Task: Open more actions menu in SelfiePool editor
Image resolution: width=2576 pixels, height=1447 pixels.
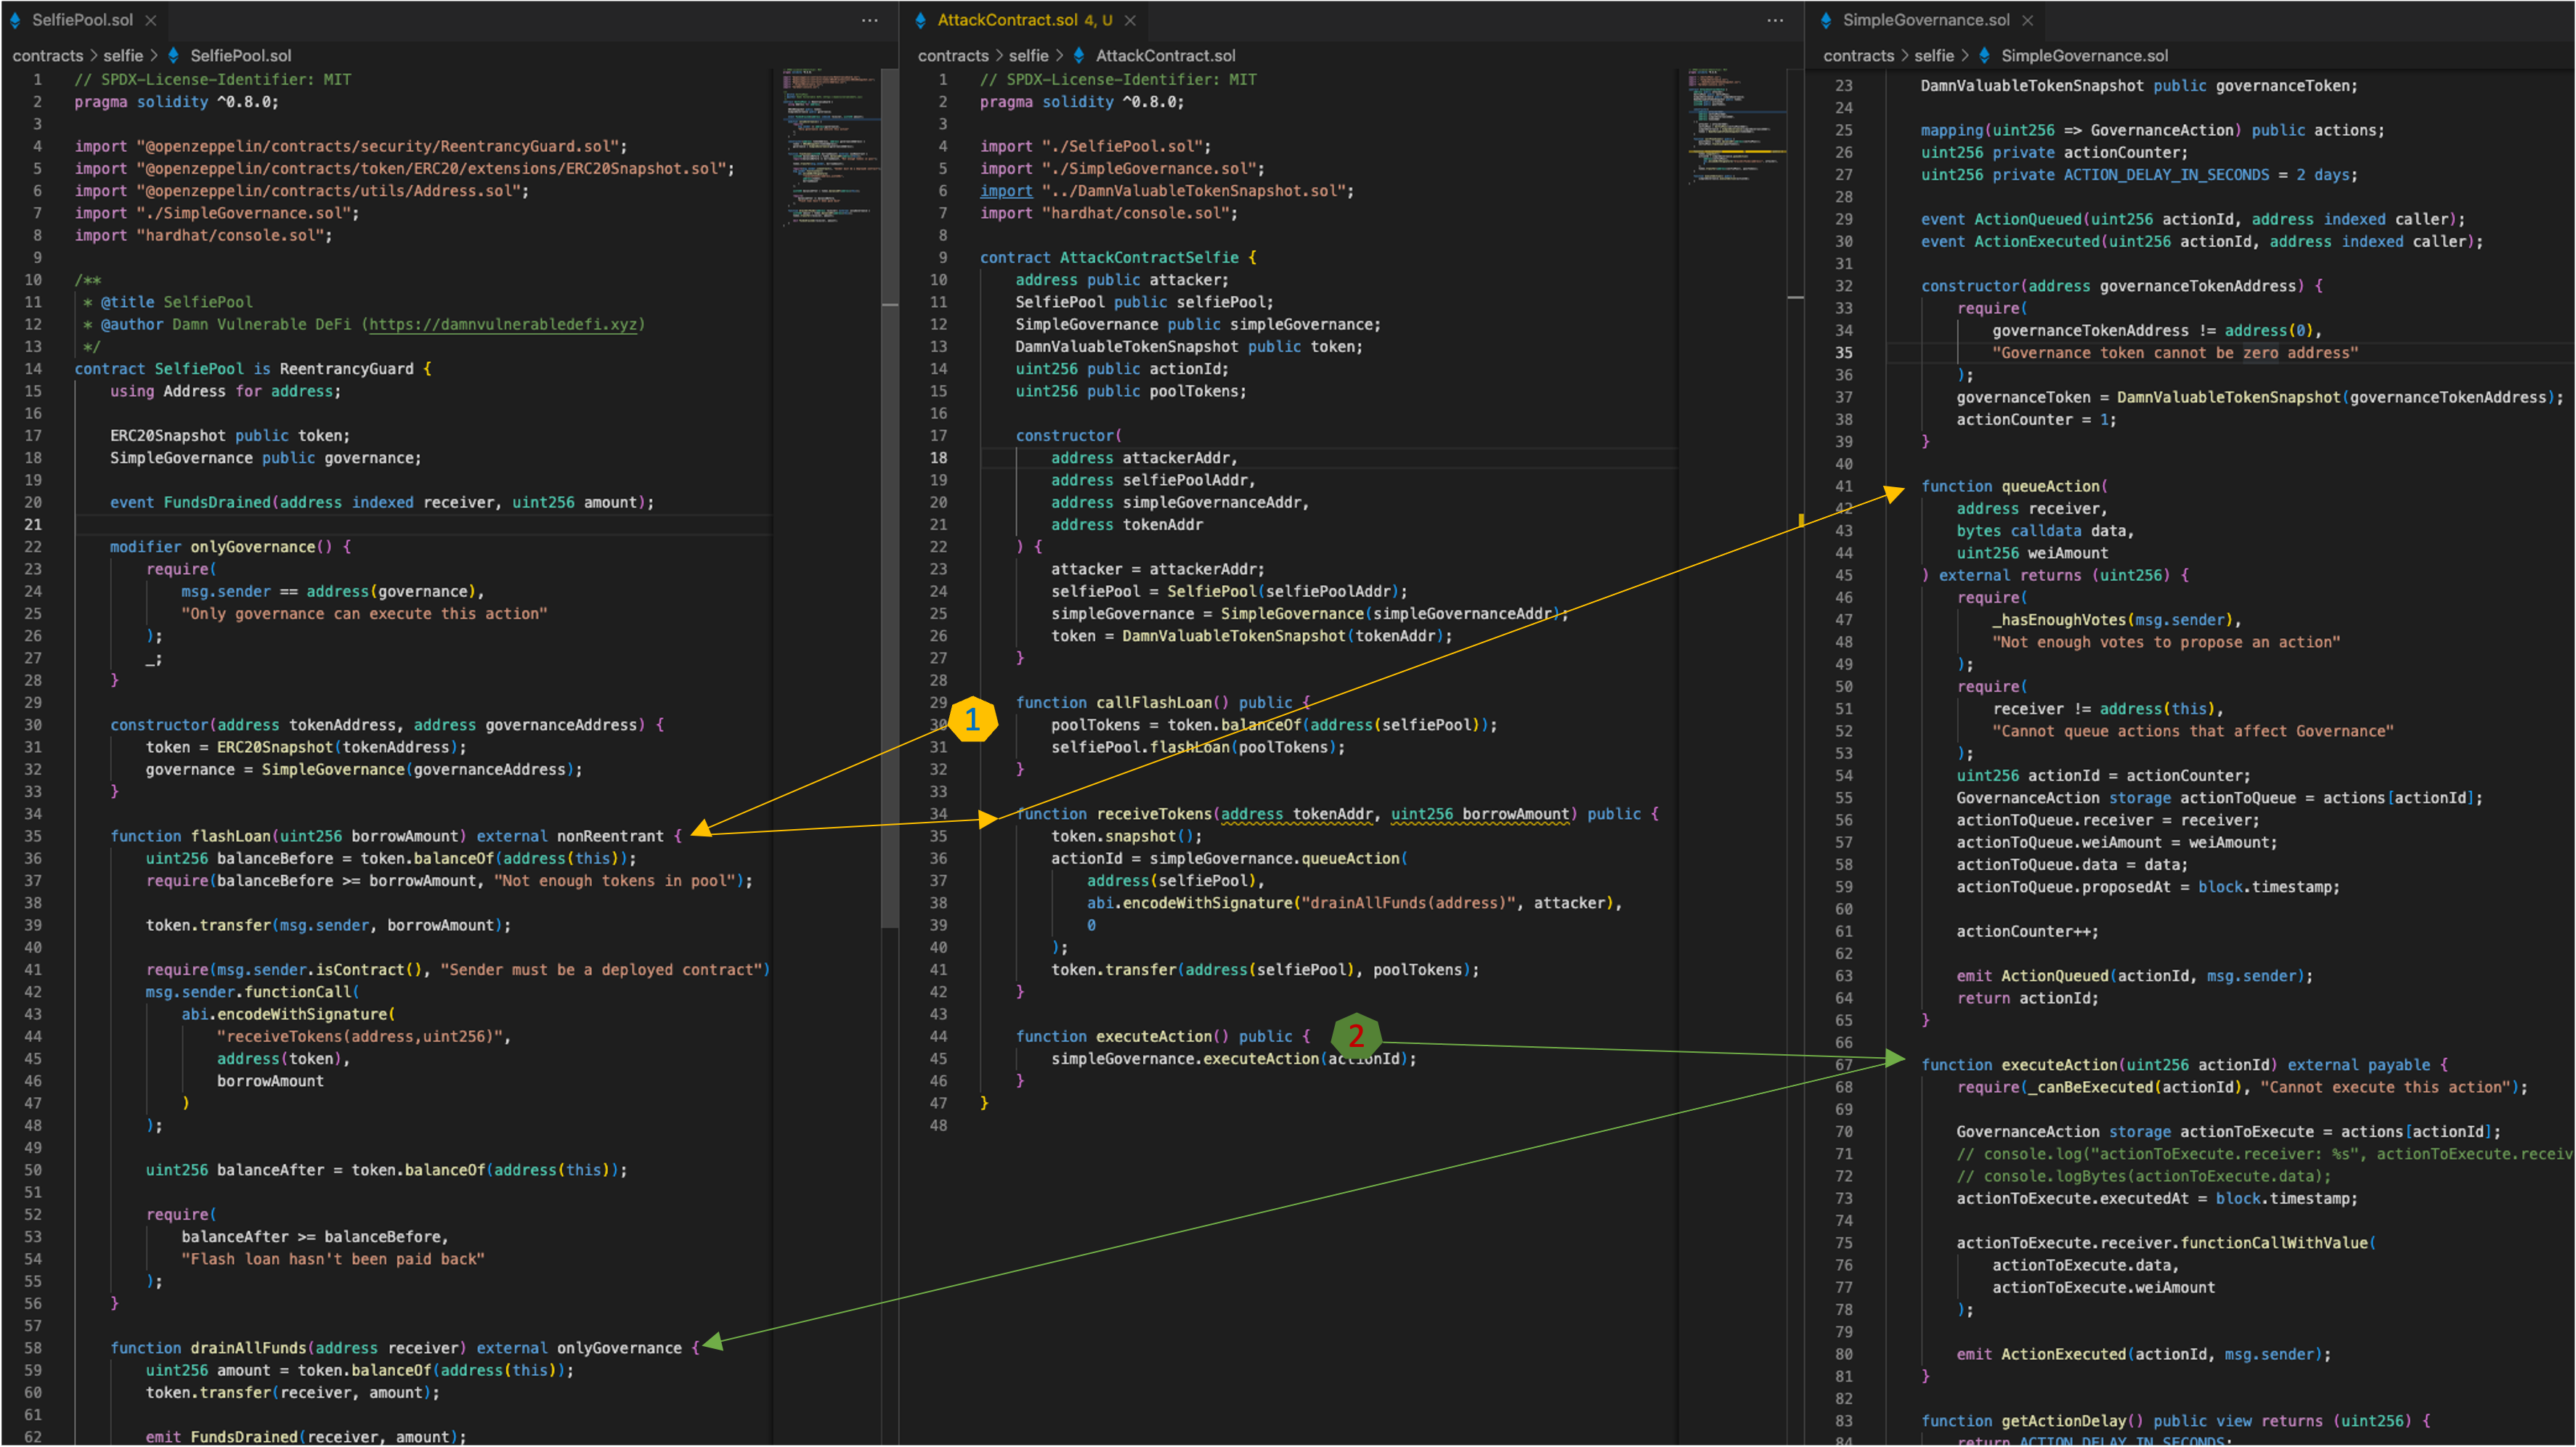Action: (870, 20)
